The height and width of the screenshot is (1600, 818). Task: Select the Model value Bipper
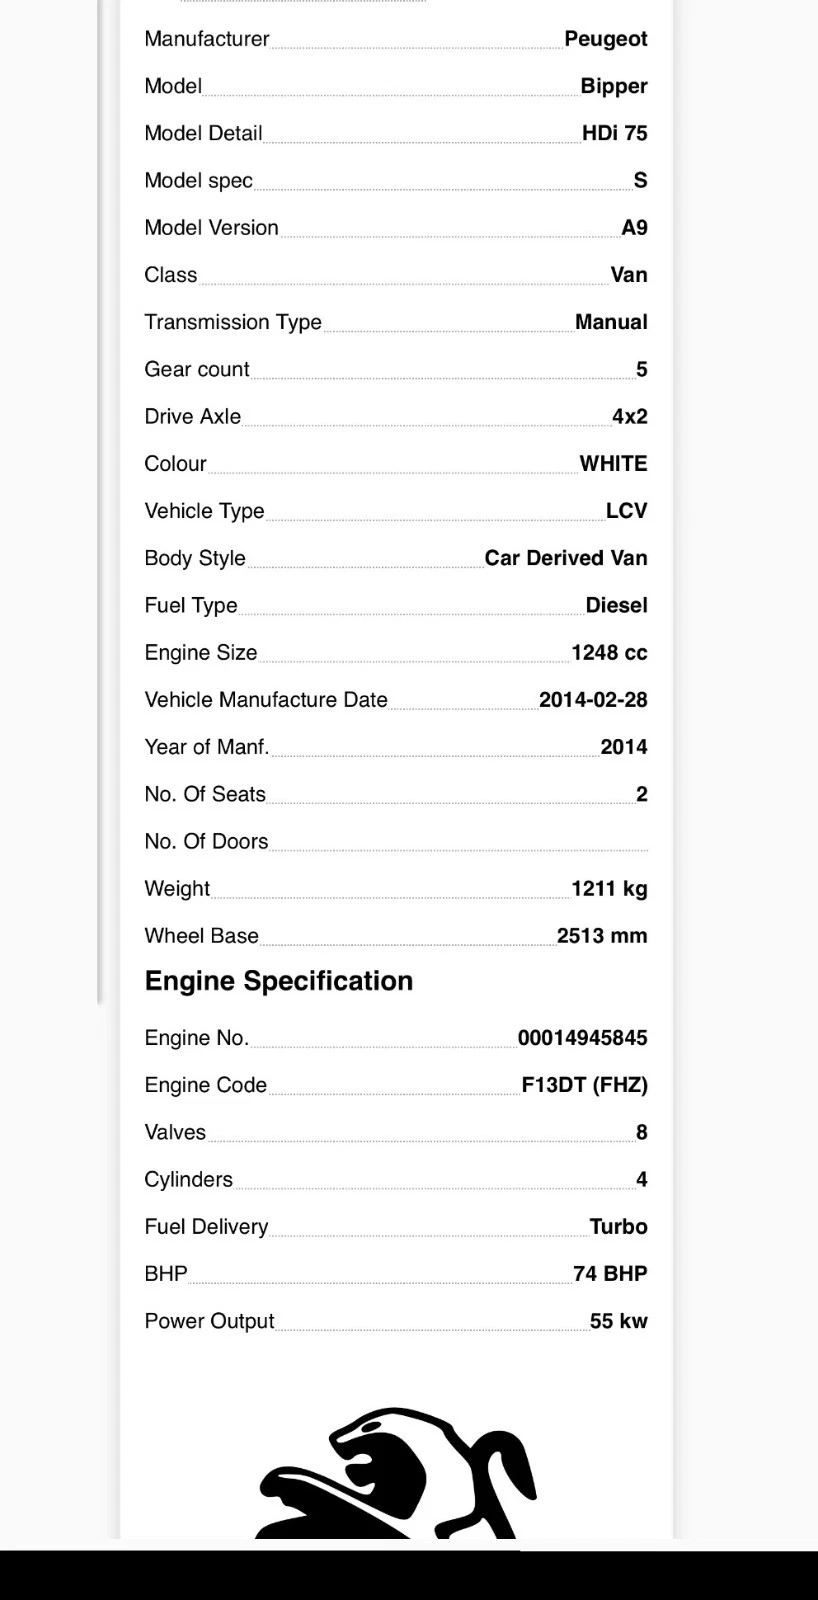click(614, 86)
